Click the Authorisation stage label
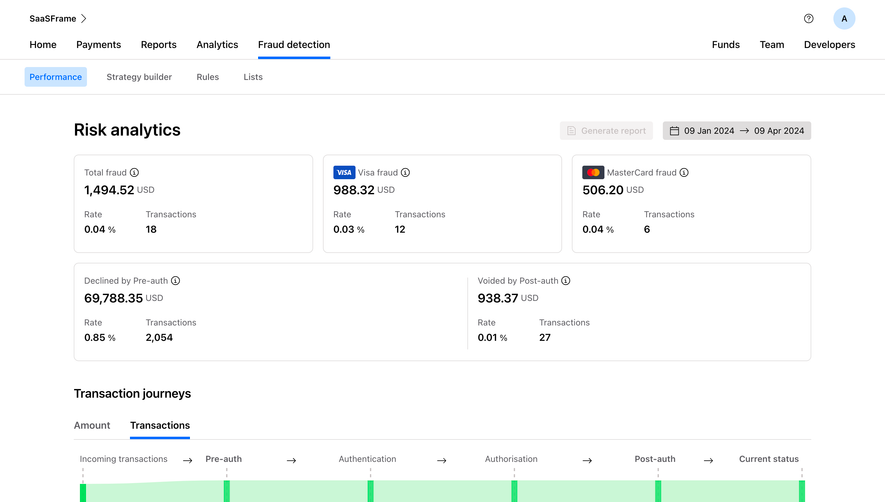The height and width of the screenshot is (502, 885). 511,459
